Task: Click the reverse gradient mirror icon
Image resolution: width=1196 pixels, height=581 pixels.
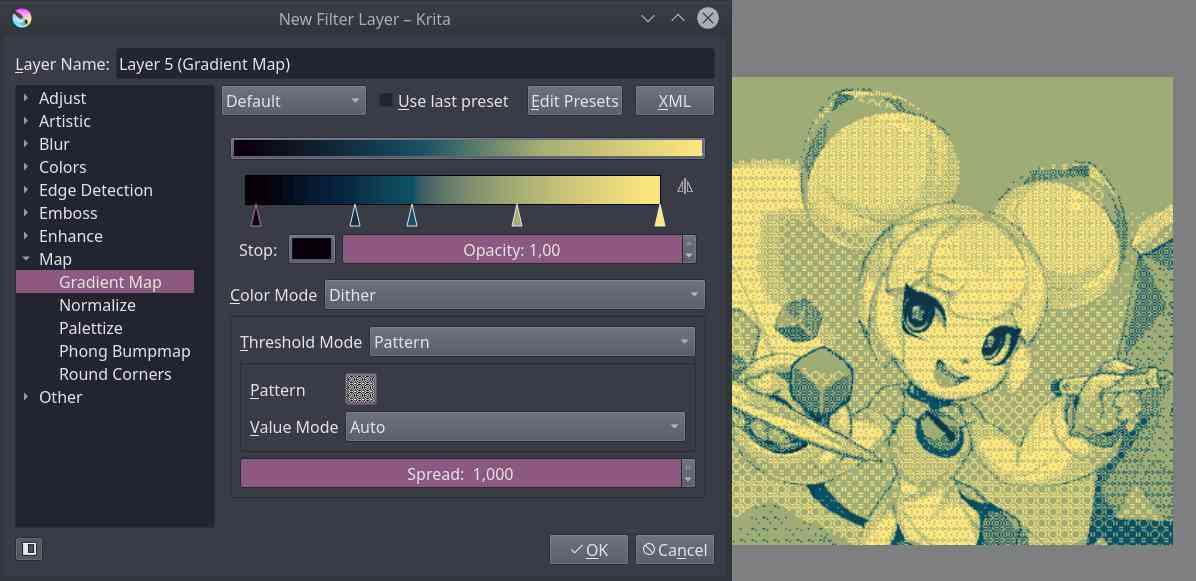Action: click(685, 185)
